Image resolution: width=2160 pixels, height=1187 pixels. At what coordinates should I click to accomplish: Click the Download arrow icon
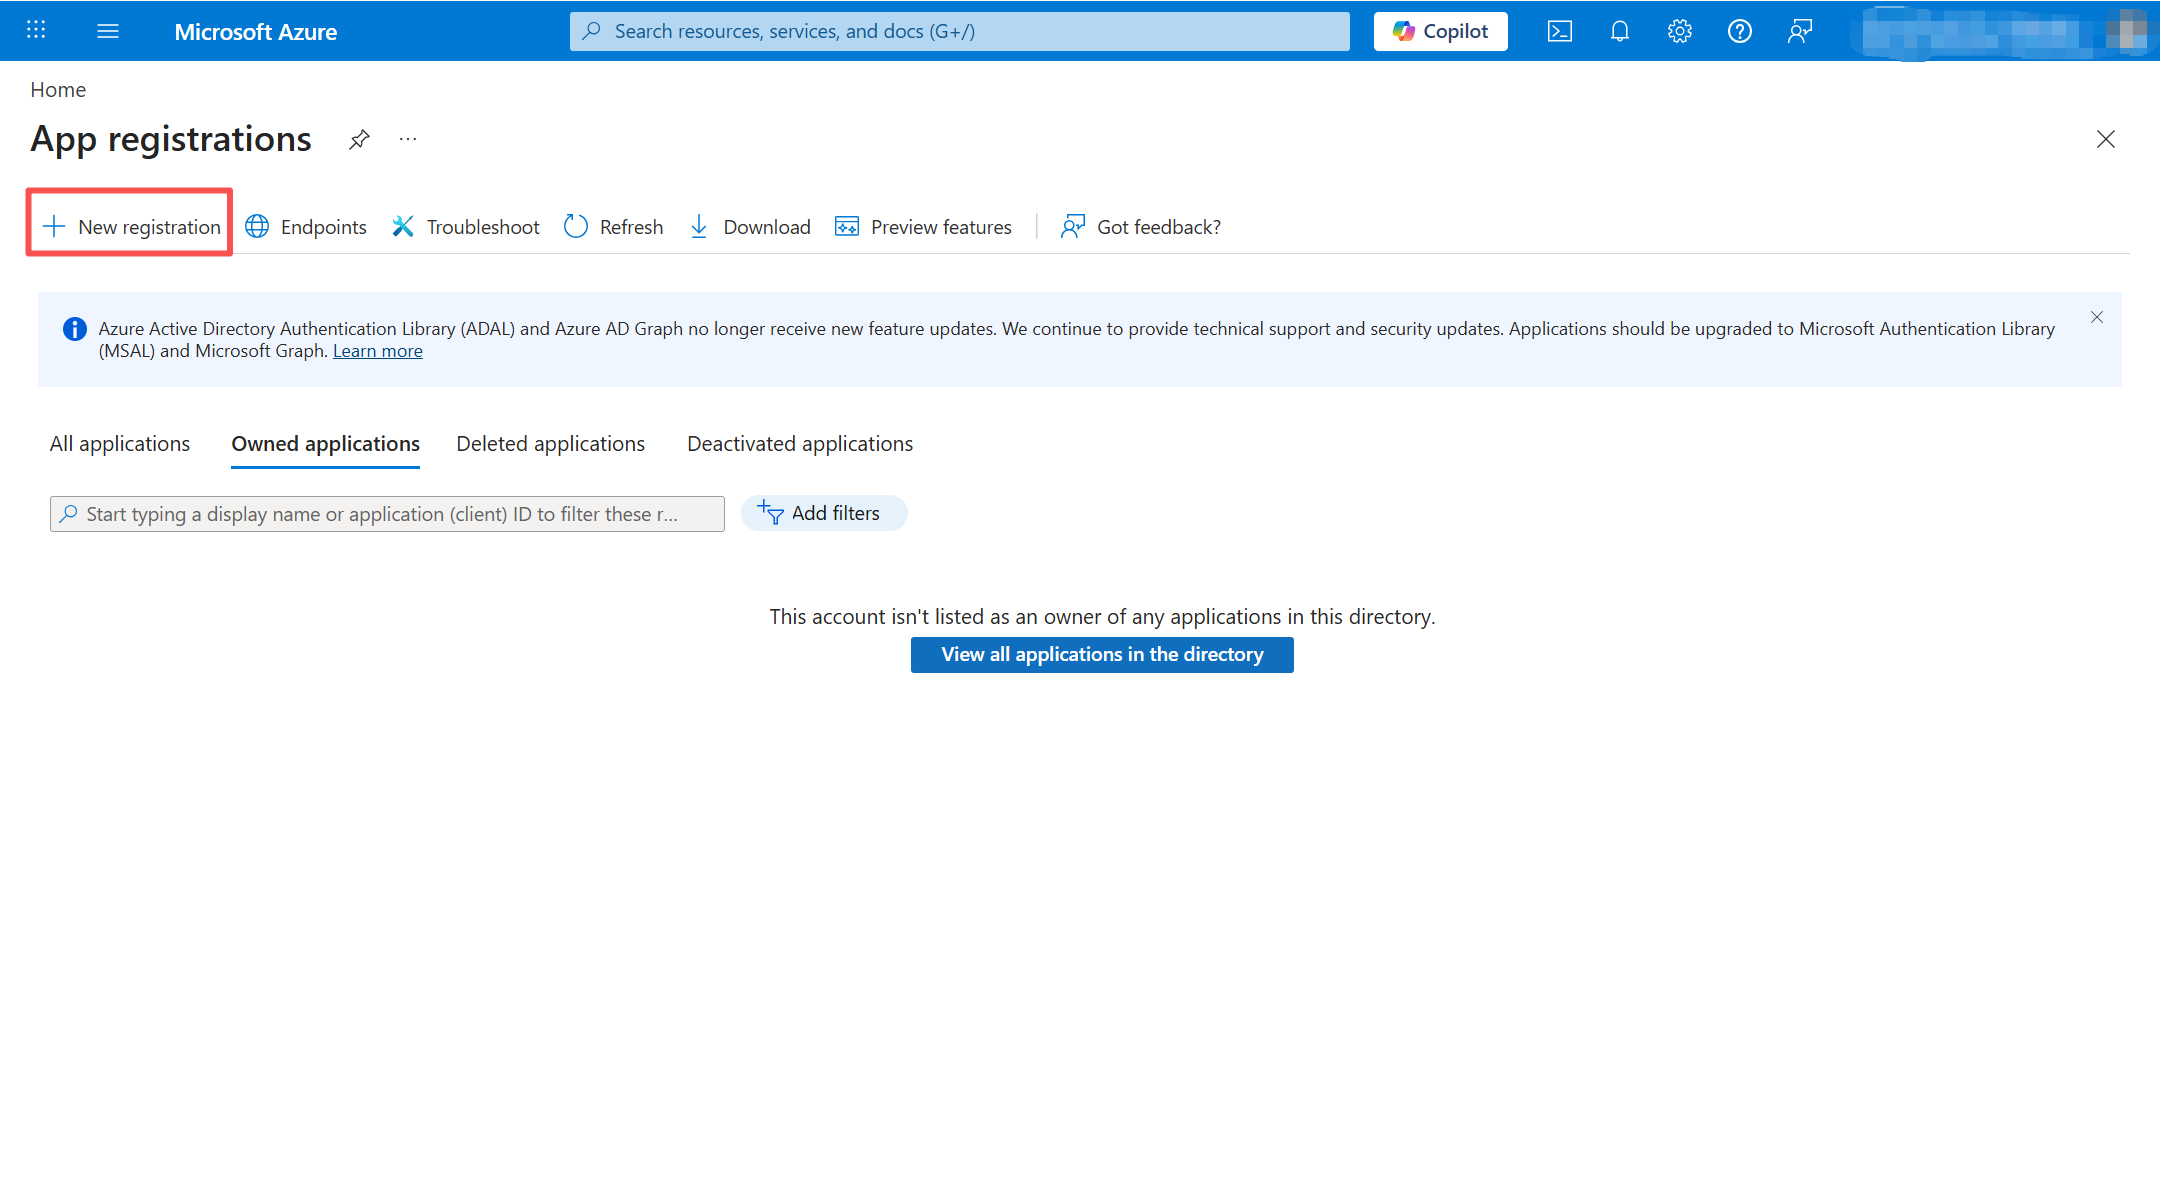pyautogui.click(x=699, y=227)
